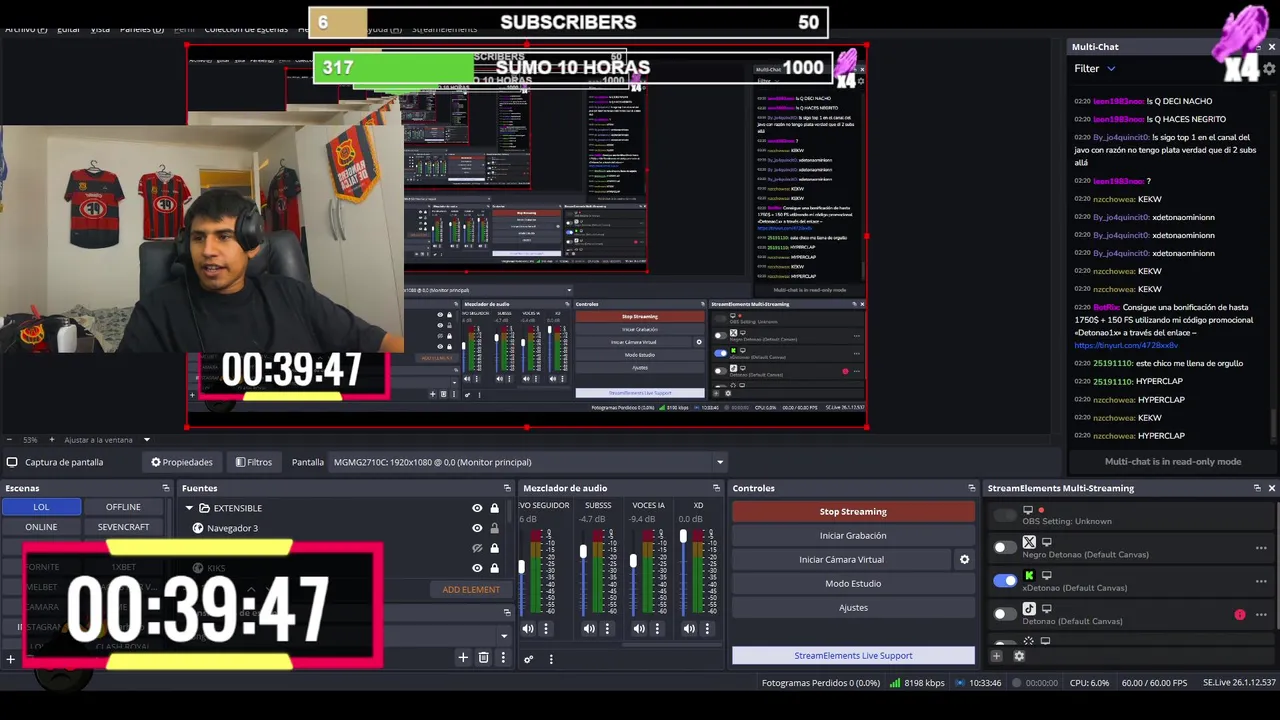This screenshot has width=1280, height=720.
Task: Open preview zoom Ajustar a la ventana dropdown
Action: 146,440
